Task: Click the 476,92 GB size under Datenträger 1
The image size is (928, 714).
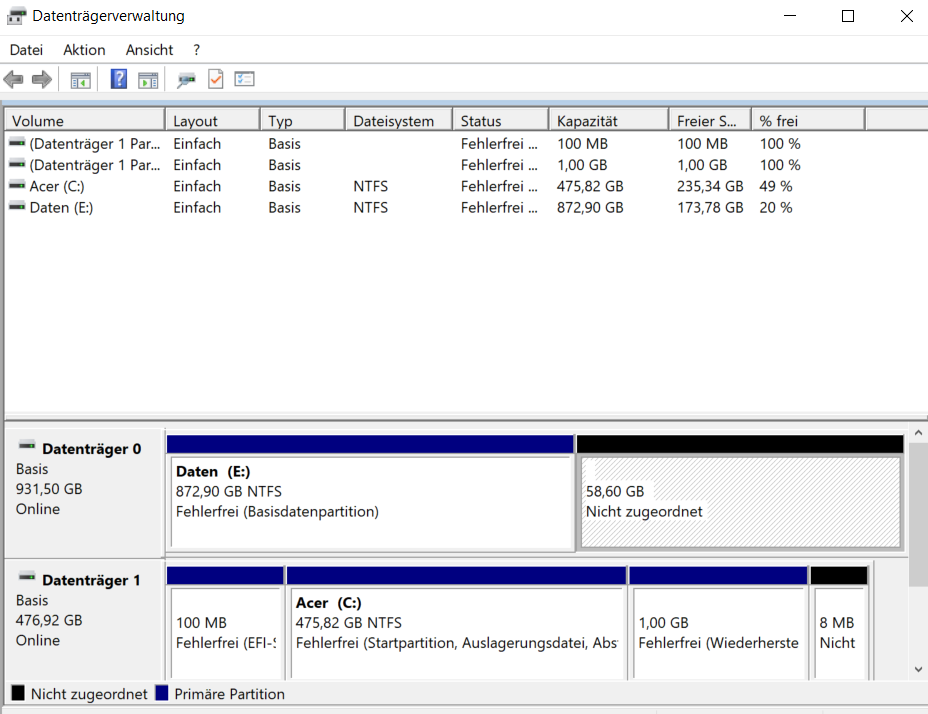Action: coord(49,620)
